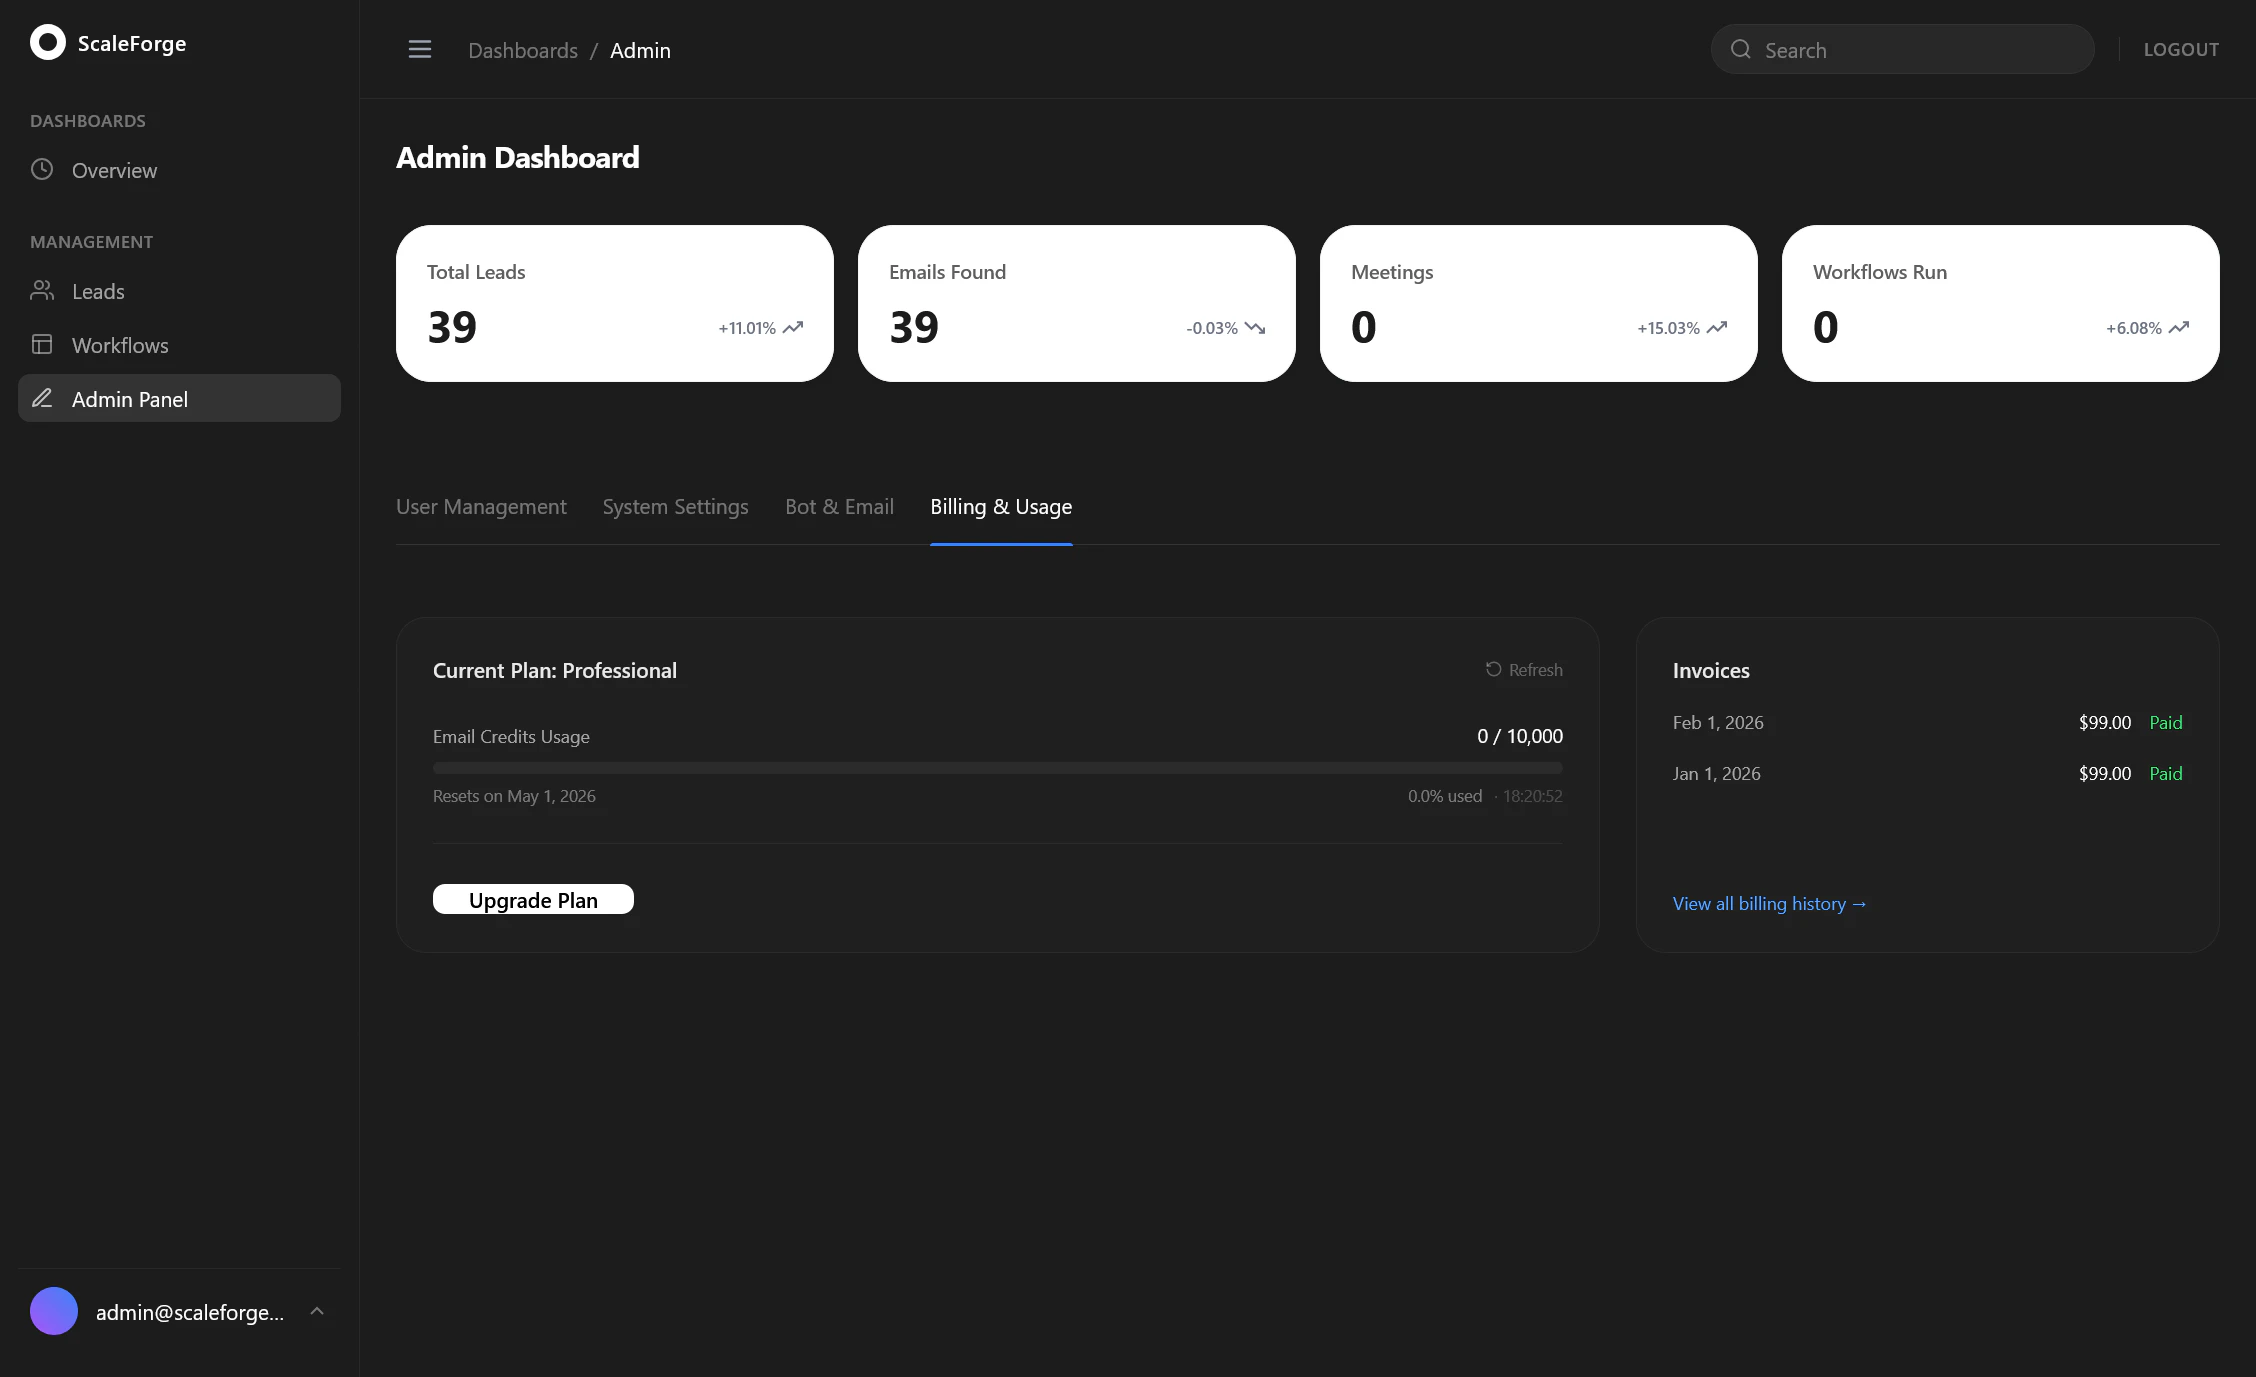Click the Meetings stat card
Screen dimensions: 2256x1377
coord(1539,303)
